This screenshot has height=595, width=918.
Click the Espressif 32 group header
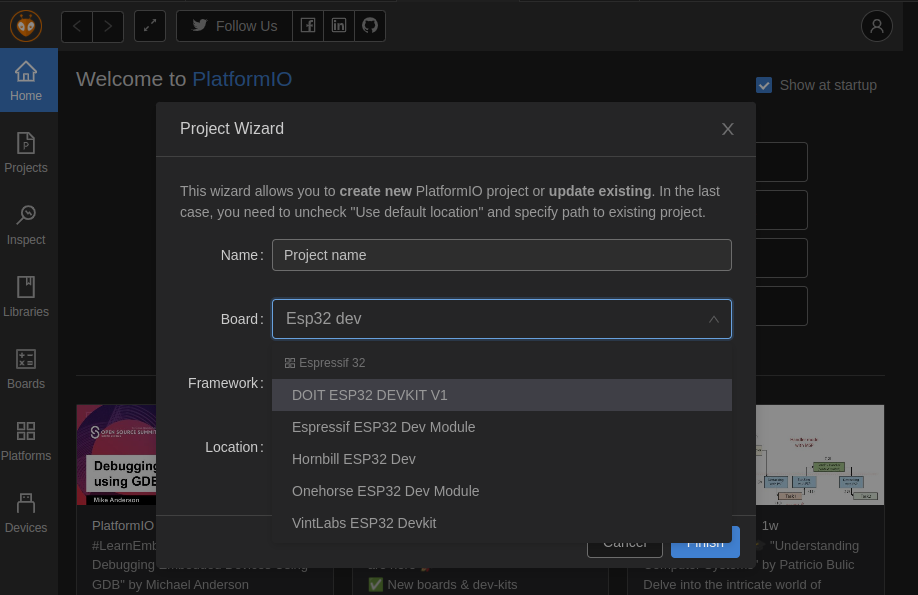coord(325,363)
